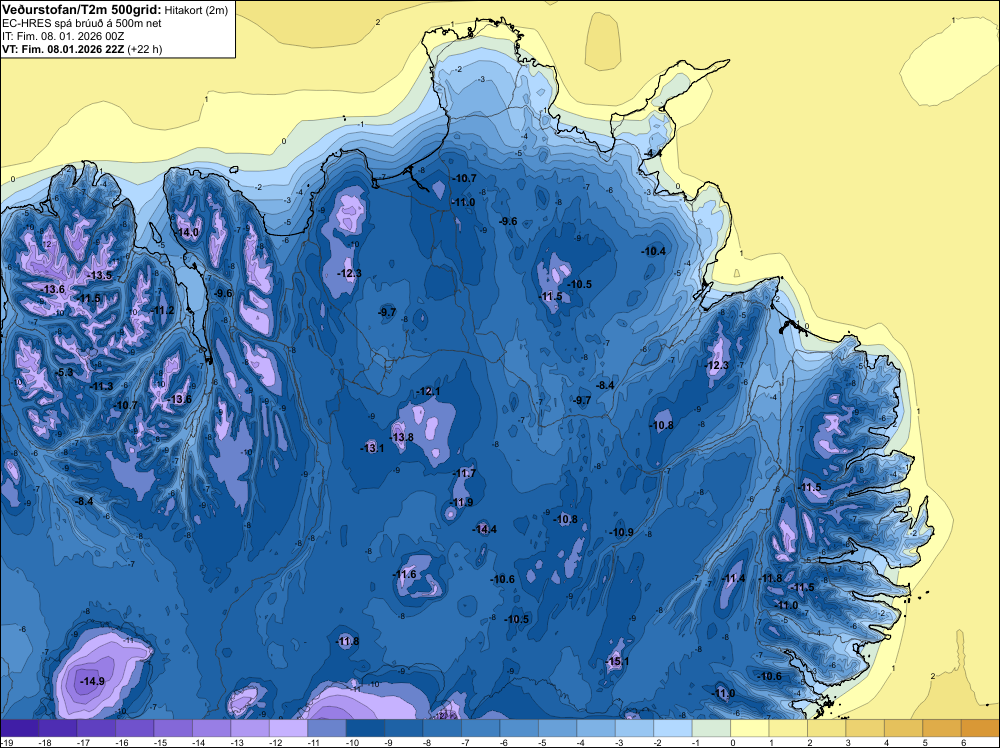Select the legend swatch between -8 and -7
The image size is (1000, 748).
(443, 728)
